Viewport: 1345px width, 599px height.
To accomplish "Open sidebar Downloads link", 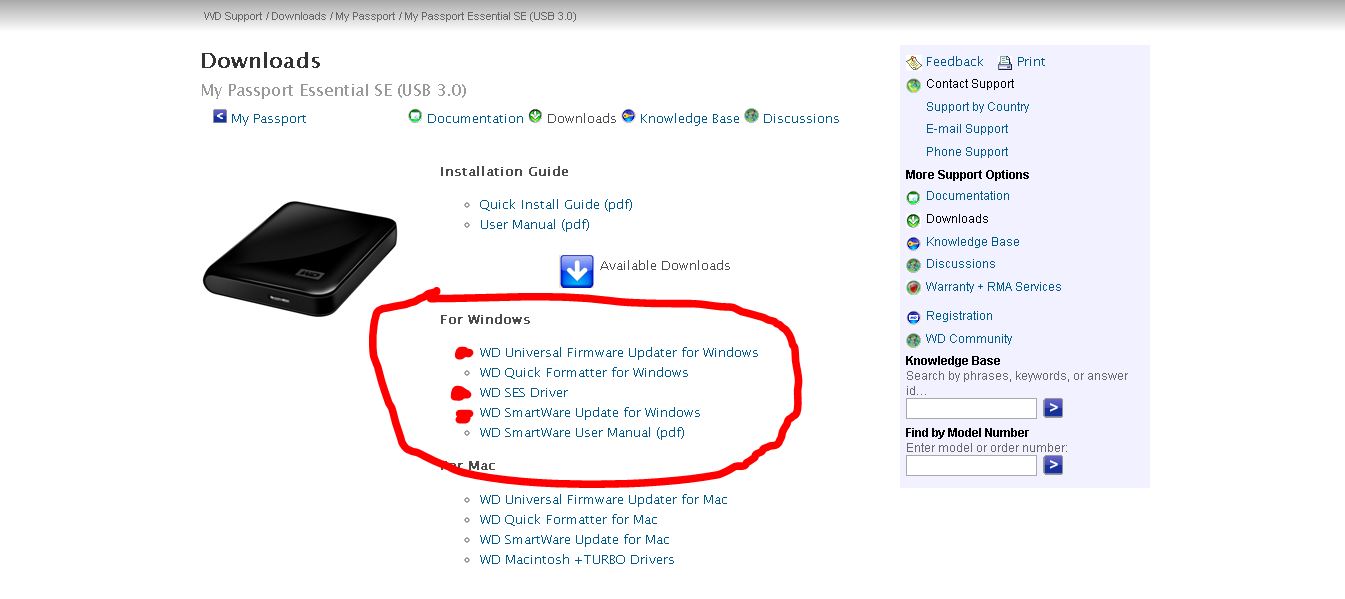I will [x=957, y=219].
